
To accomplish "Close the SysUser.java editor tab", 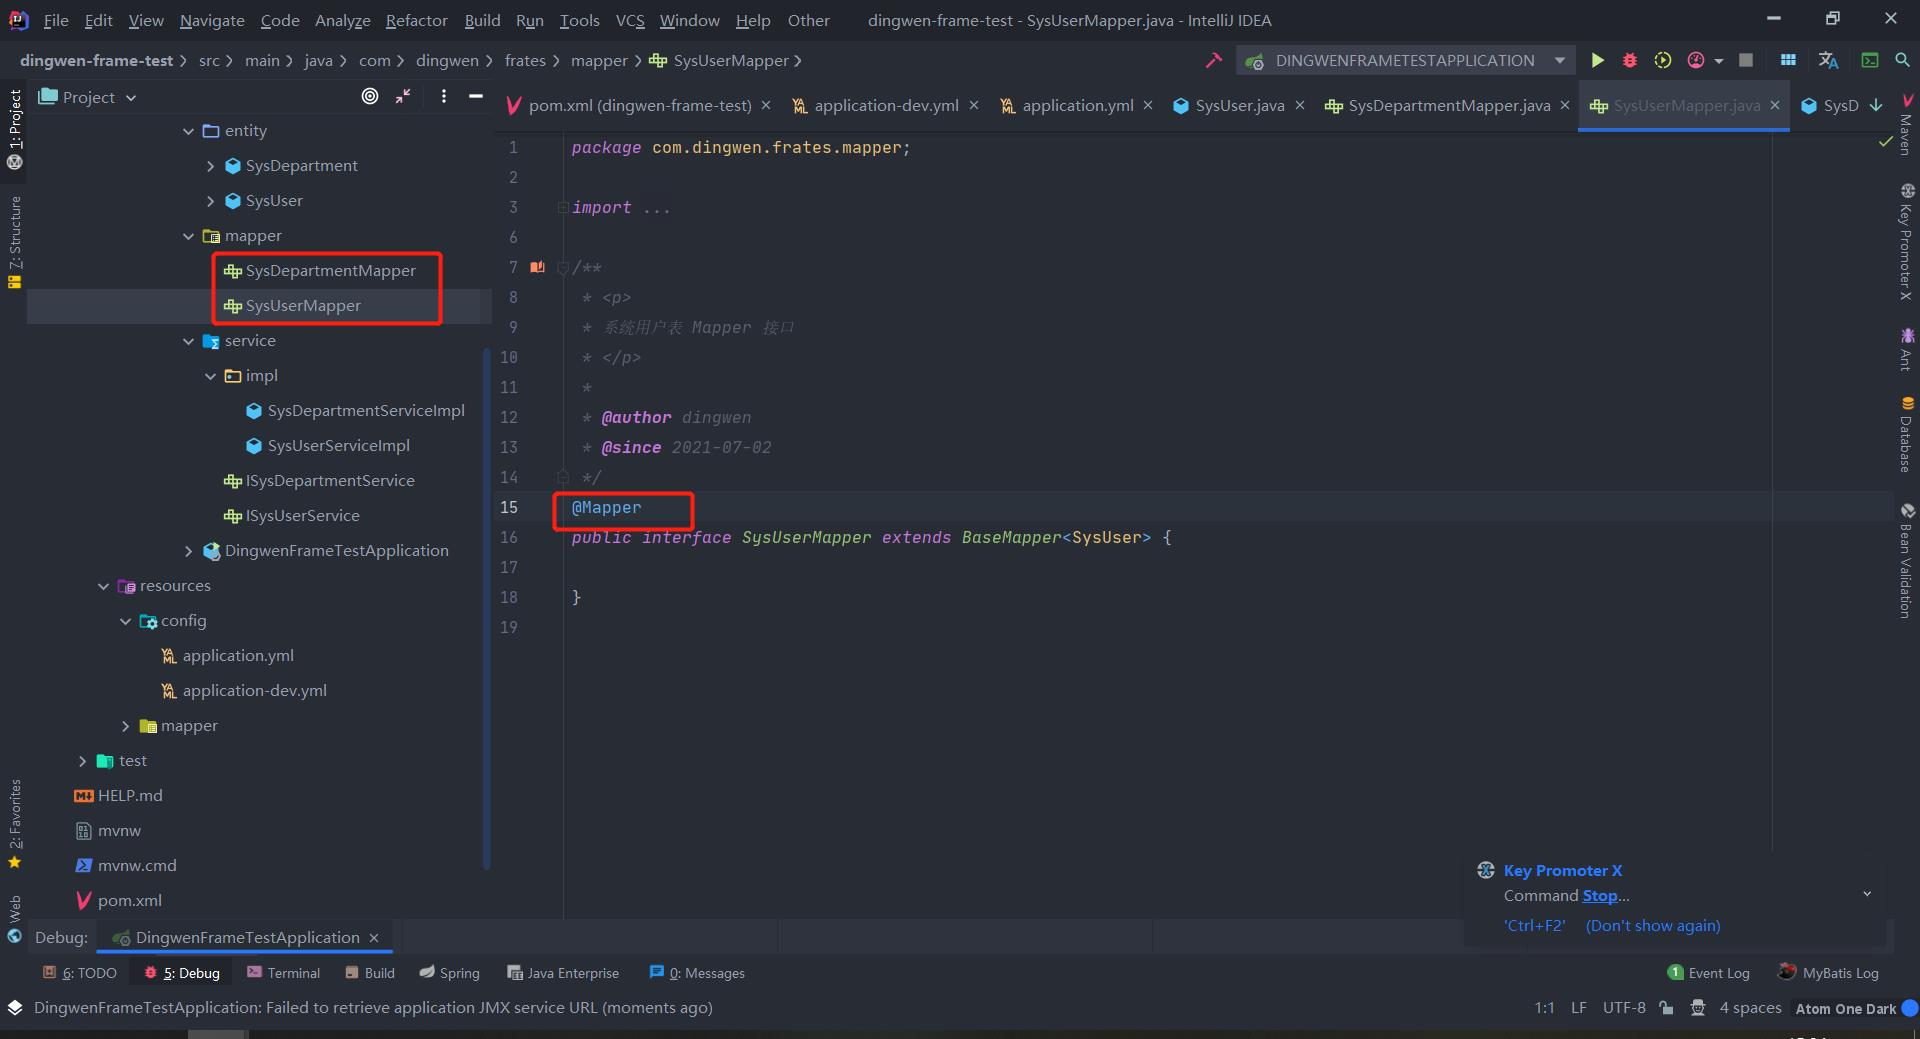I will [x=1300, y=105].
